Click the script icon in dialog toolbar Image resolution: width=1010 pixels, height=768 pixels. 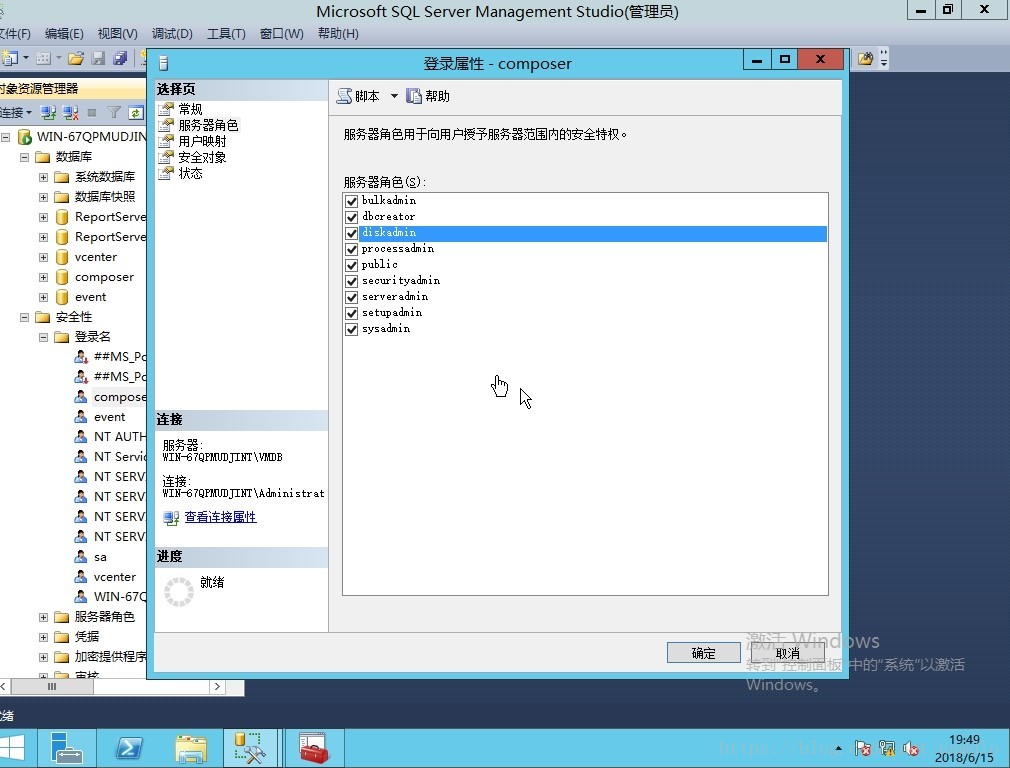pyautogui.click(x=345, y=96)
